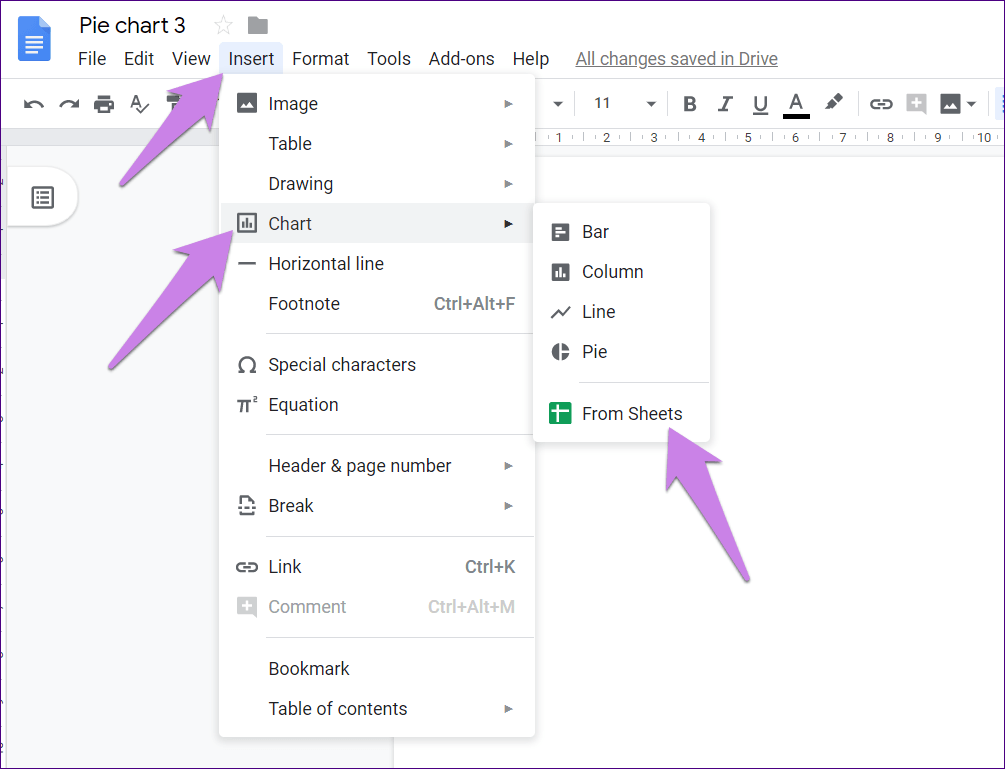
Task: Toggle Underline formatting
Action: click(x=760, y=104)
